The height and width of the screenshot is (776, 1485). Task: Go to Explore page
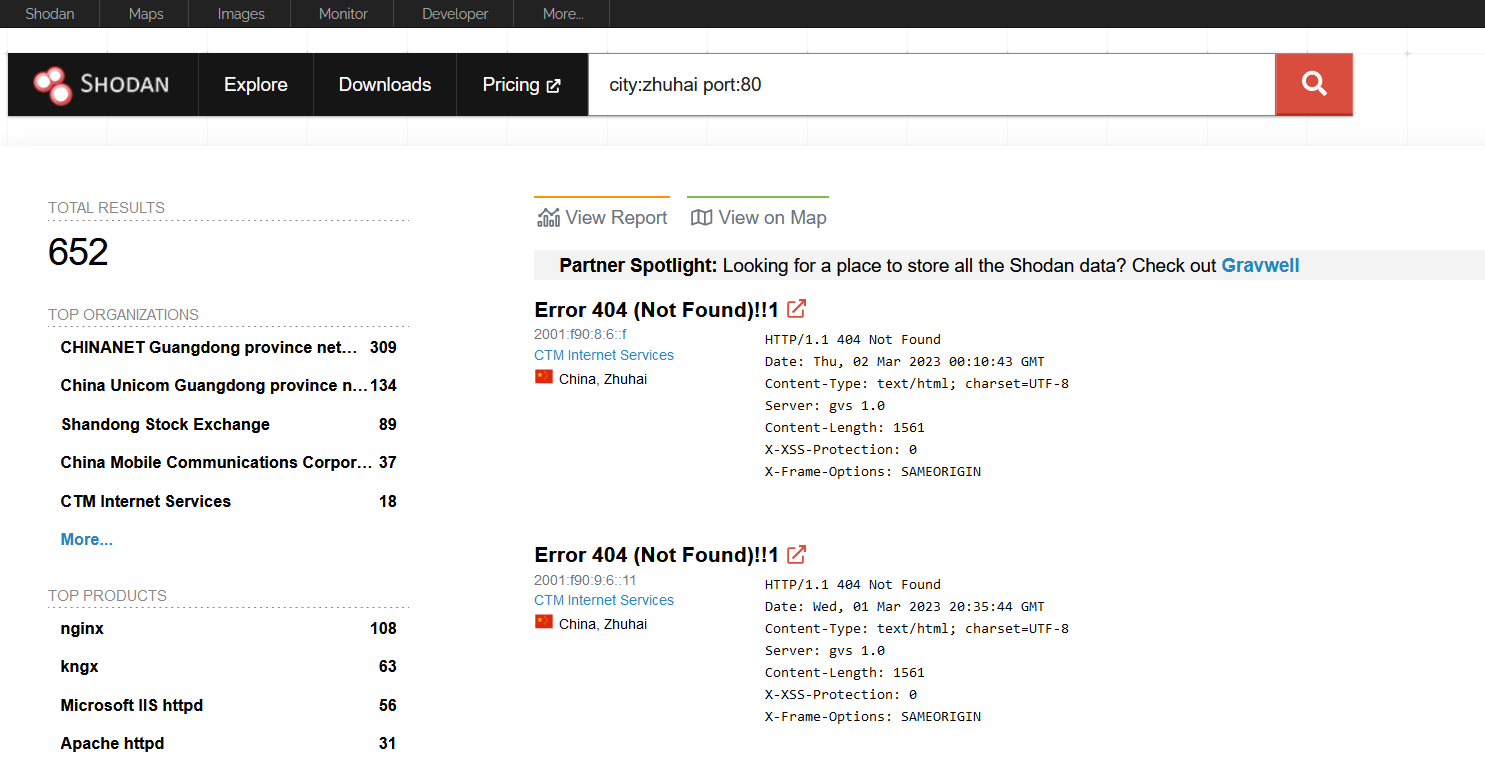point(256,85)
